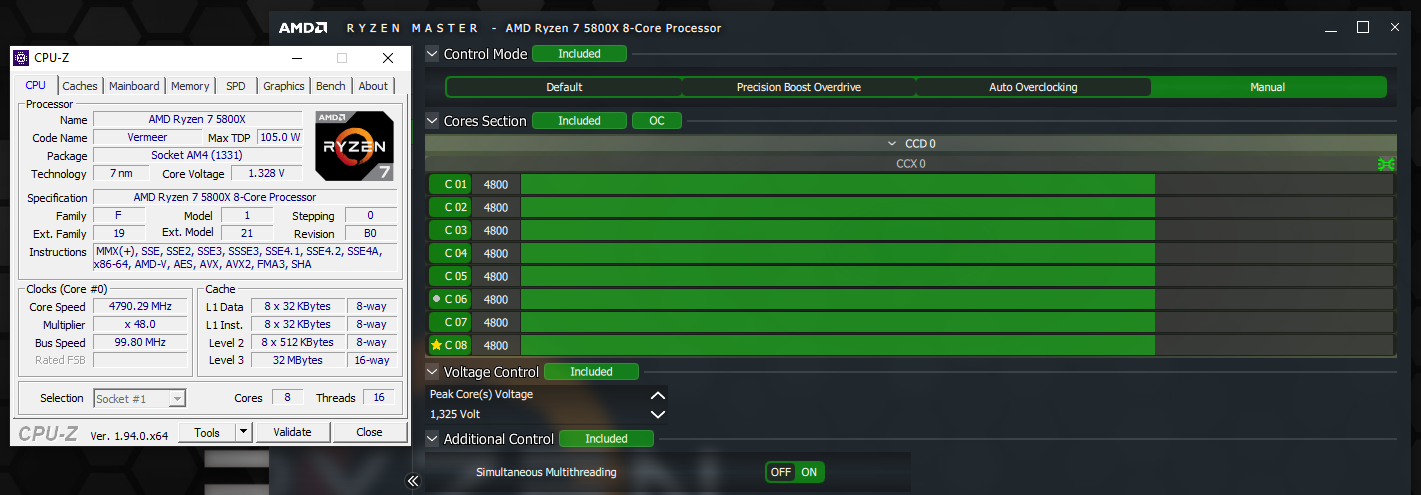
Task: Increase Peak Core(s) Voltage with up arrow
Action: [657, 395]
